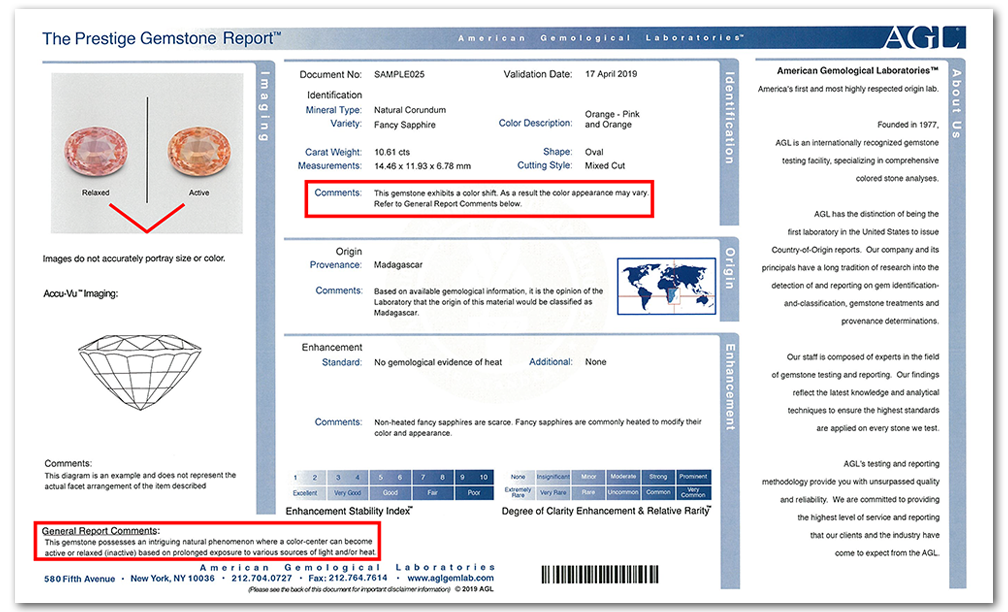Click the barcode at the bottom
The height and width of the screenshot is (612, 1008).
(x=600, y=574)
